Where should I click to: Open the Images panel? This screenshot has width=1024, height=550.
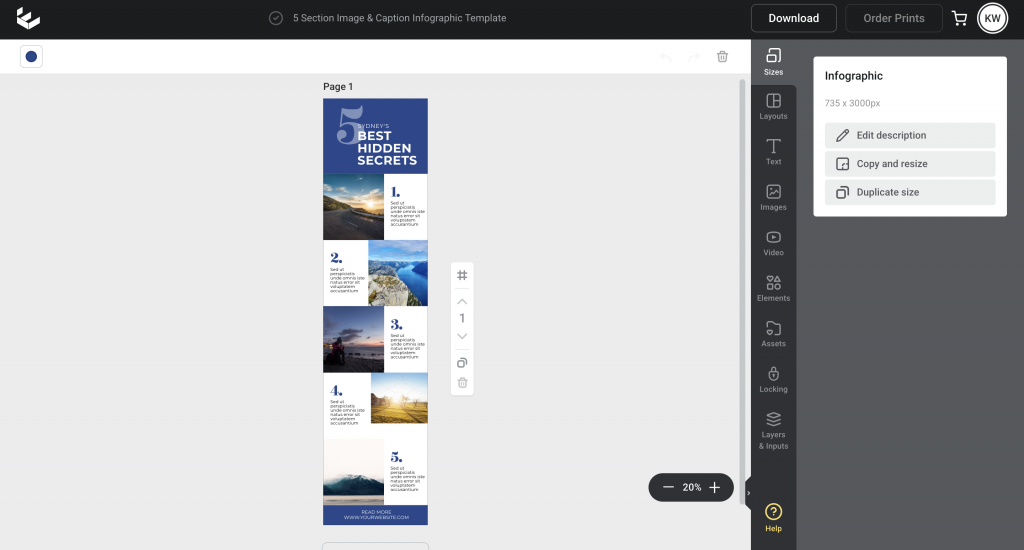(773, 197)
